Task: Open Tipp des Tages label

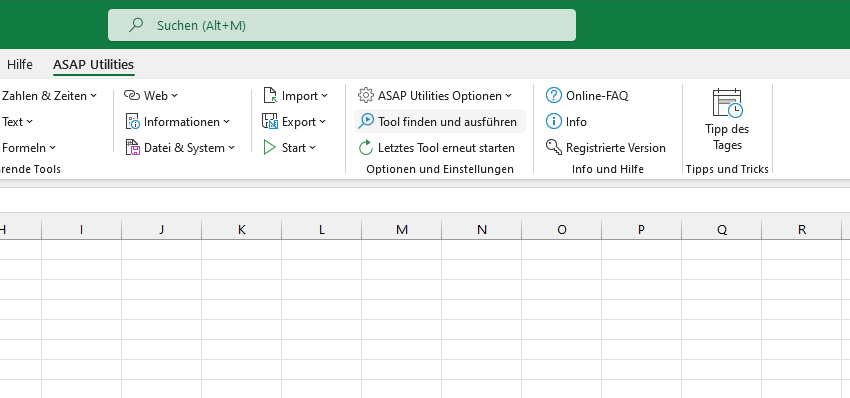Action: pyautogui.click(x=727, y=137)
